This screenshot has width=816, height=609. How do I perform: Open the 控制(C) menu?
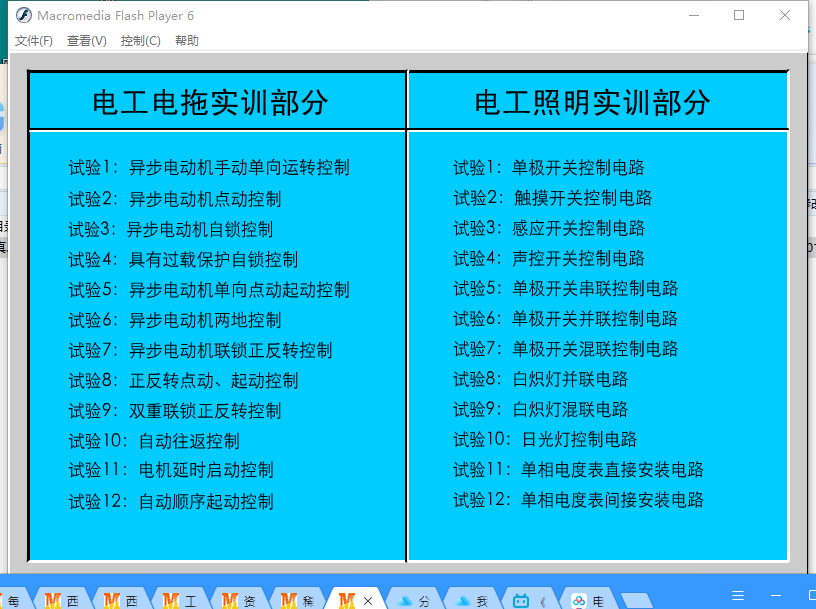point(140,41)
